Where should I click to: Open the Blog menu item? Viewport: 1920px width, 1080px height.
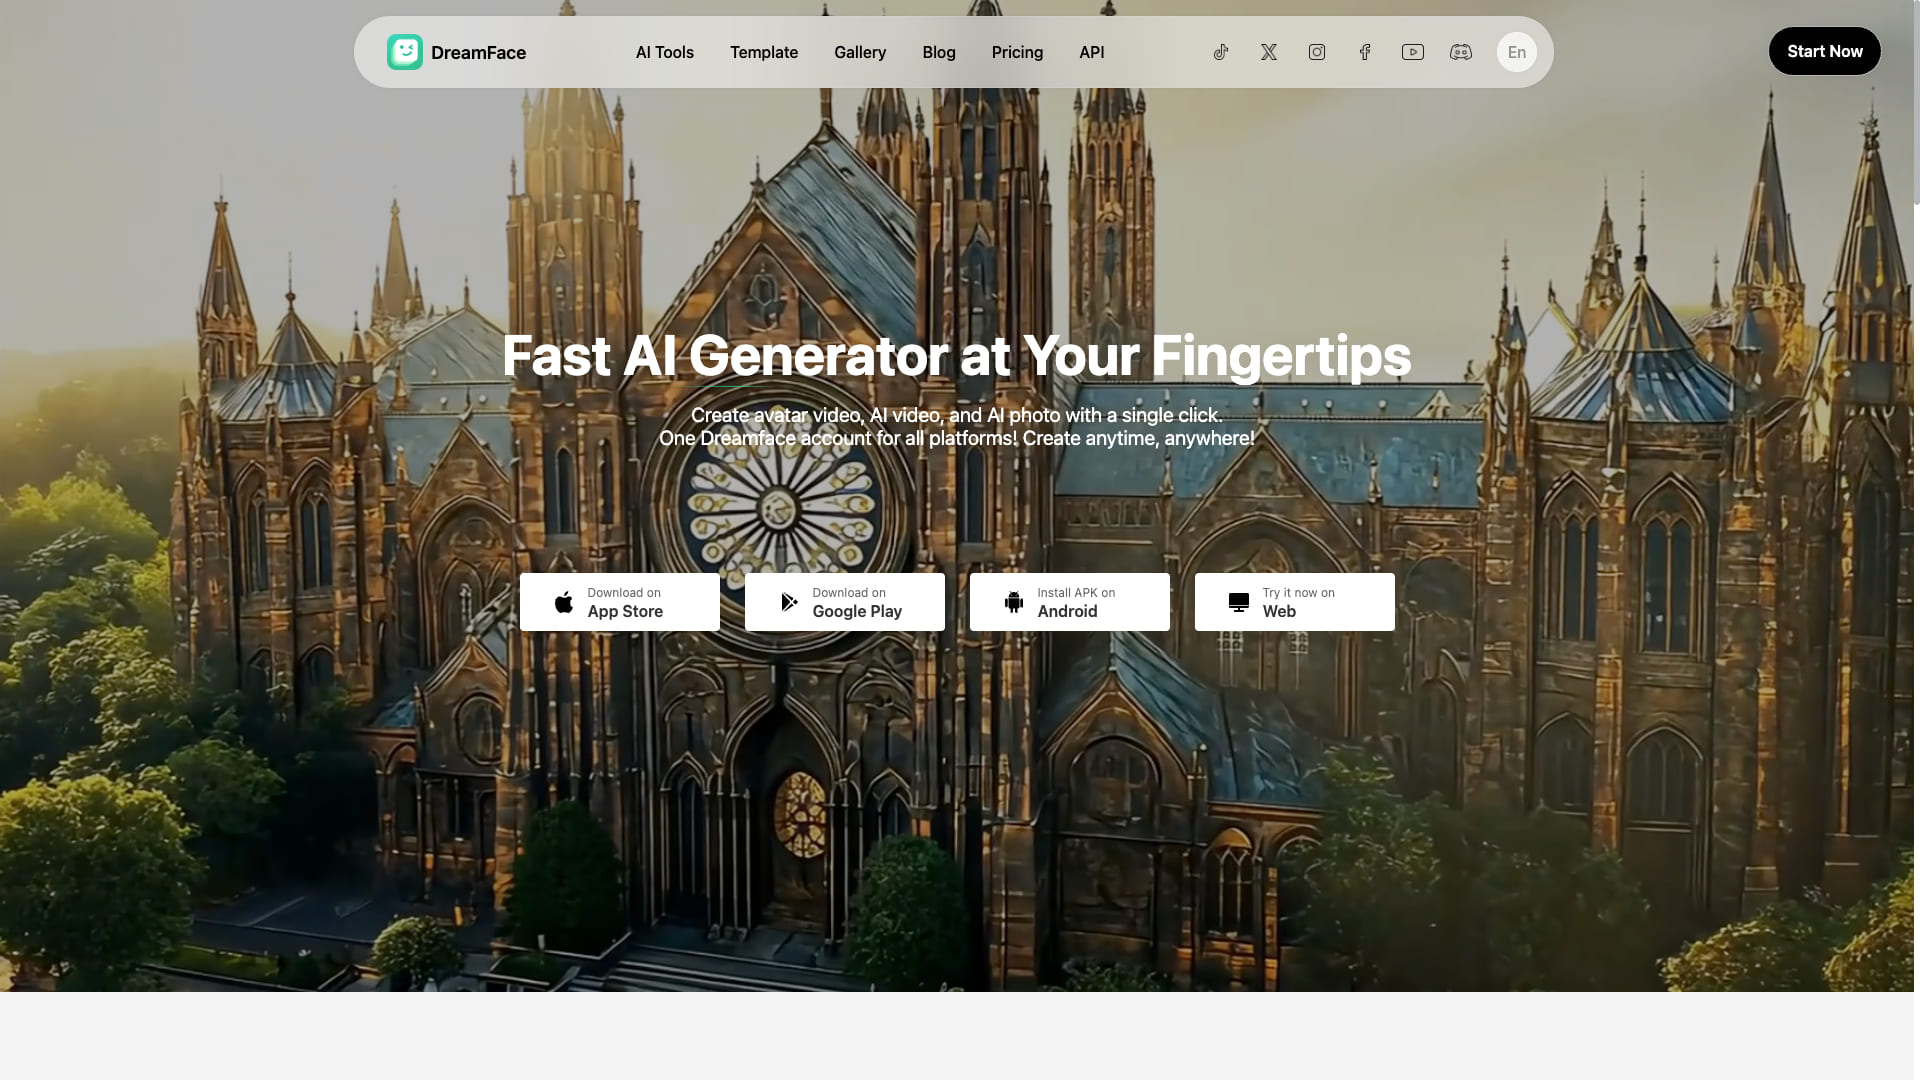click(x=939, y=52)
